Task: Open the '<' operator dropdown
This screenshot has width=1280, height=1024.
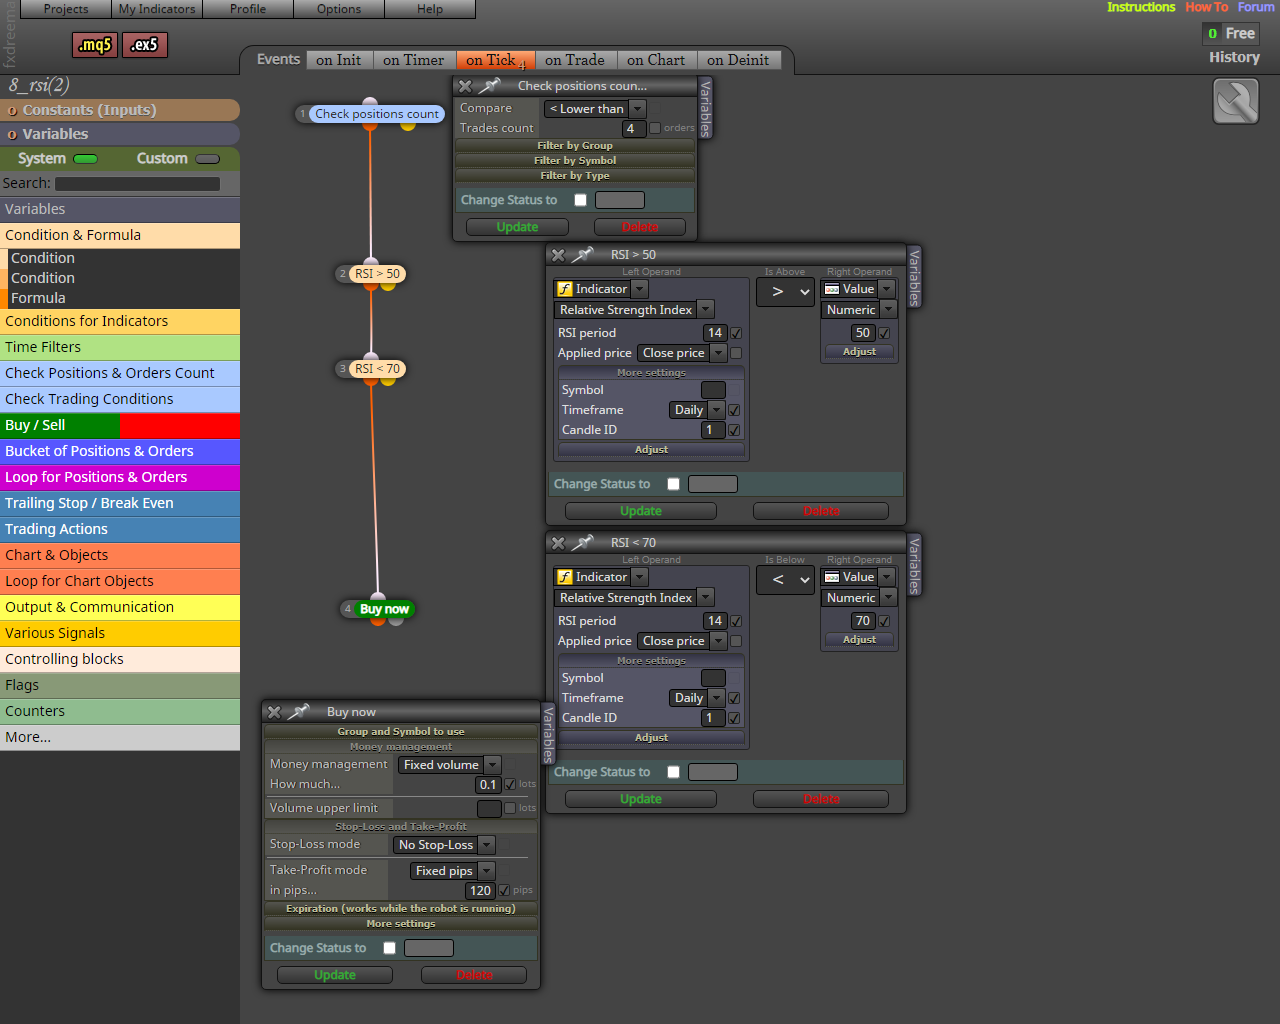Action: click(x=785, y=580)
